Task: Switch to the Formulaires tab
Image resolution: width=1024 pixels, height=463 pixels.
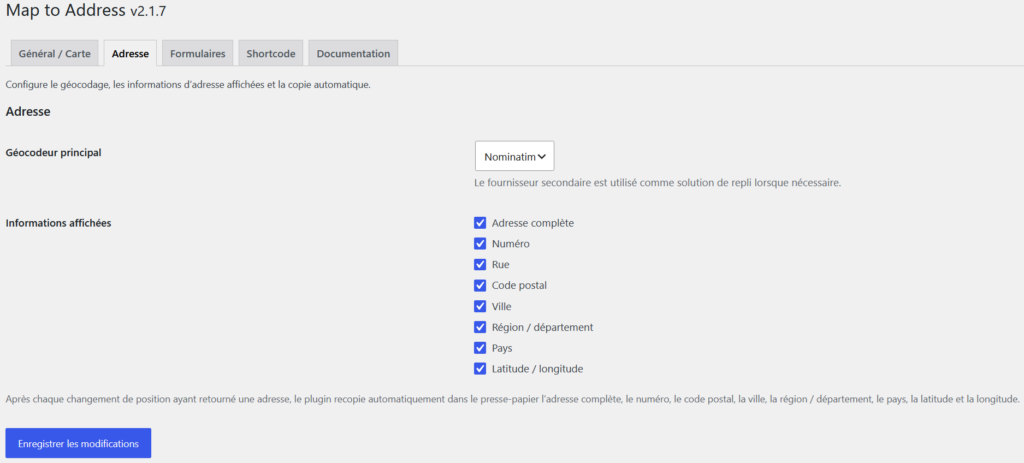Action: [197, 54]
